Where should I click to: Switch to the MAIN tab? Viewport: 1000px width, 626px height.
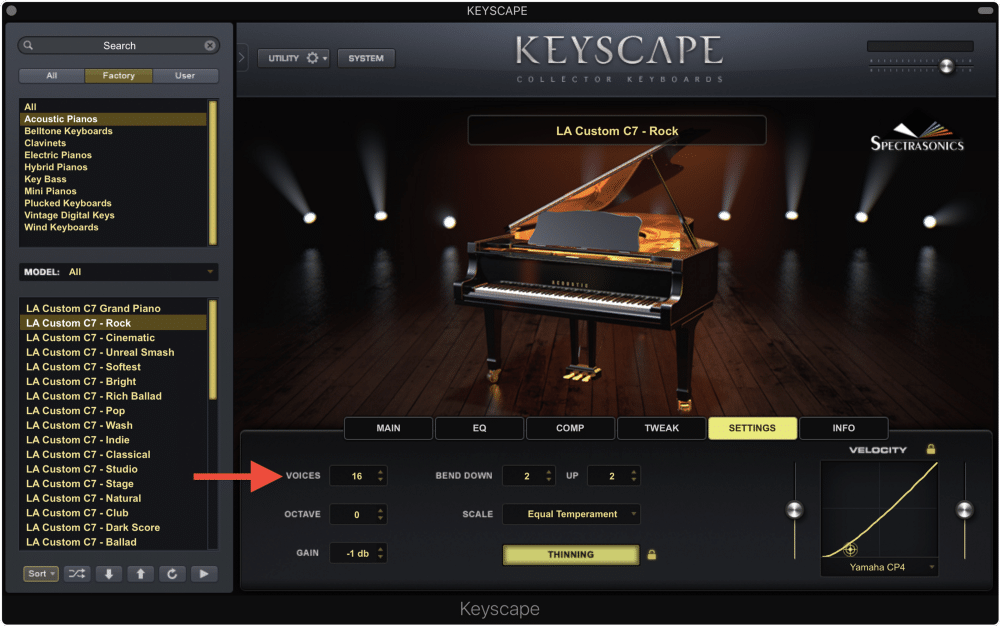[388, 428]
